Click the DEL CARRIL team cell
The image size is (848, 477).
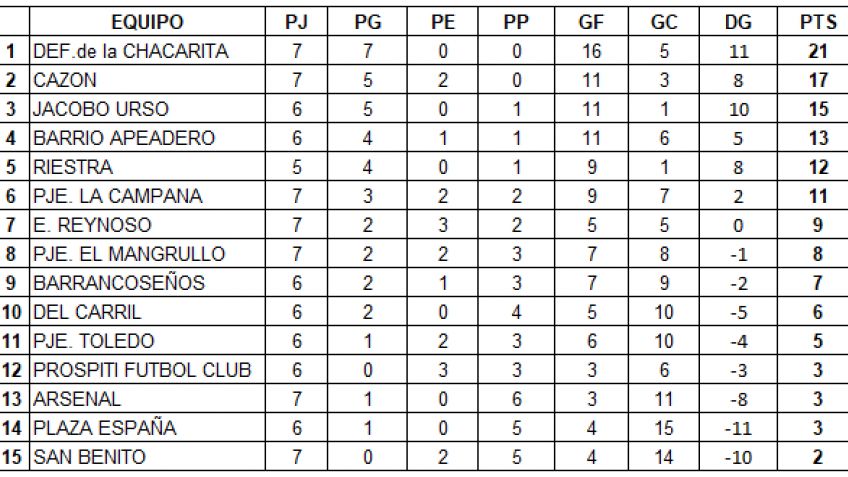pos(147,312)
